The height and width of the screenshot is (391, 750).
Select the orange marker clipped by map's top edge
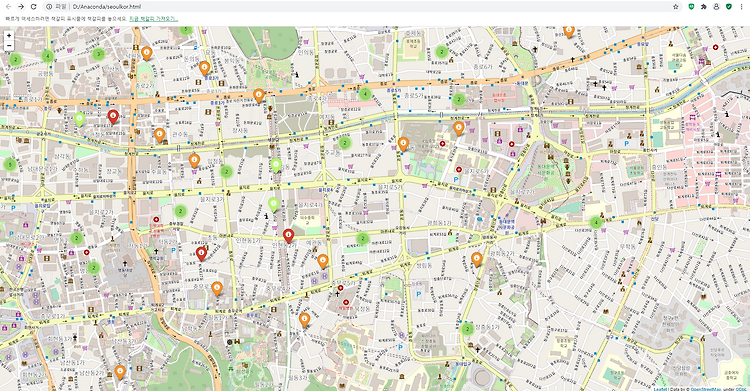tap(569, 32)
